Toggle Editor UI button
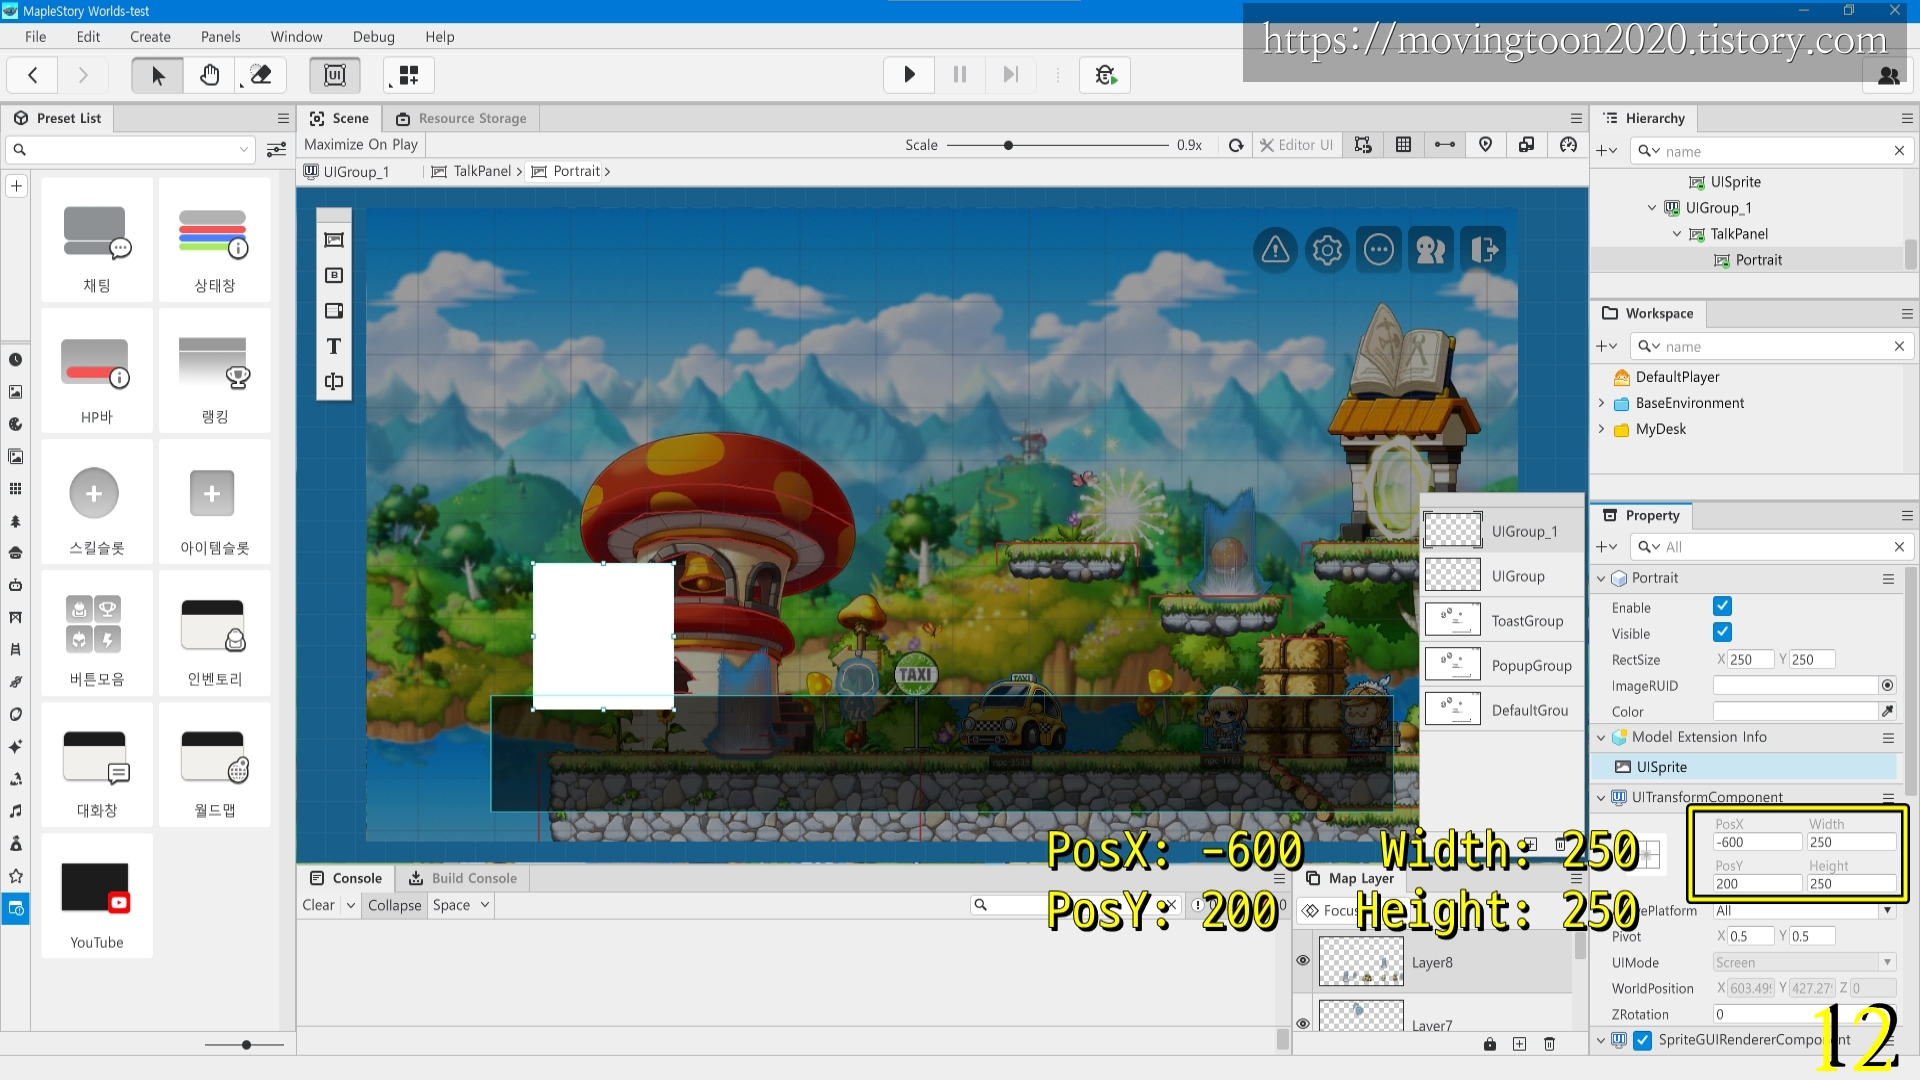The height and width of the screenshot is (1080, 1920). point(1296,145)
